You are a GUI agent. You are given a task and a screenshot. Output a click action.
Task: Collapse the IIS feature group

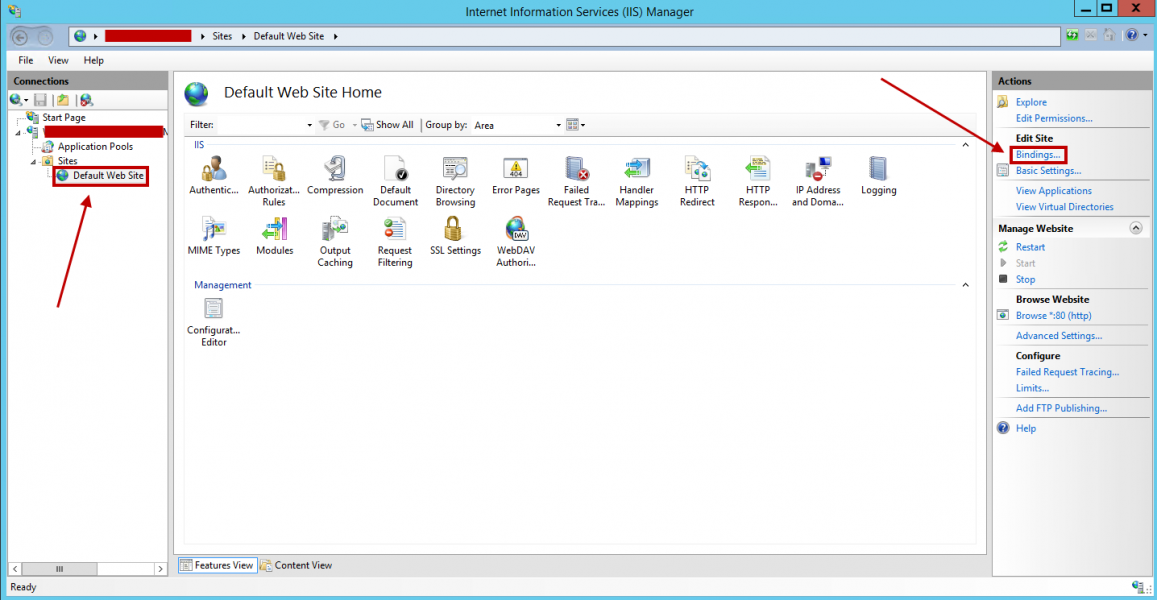[965, 145]
